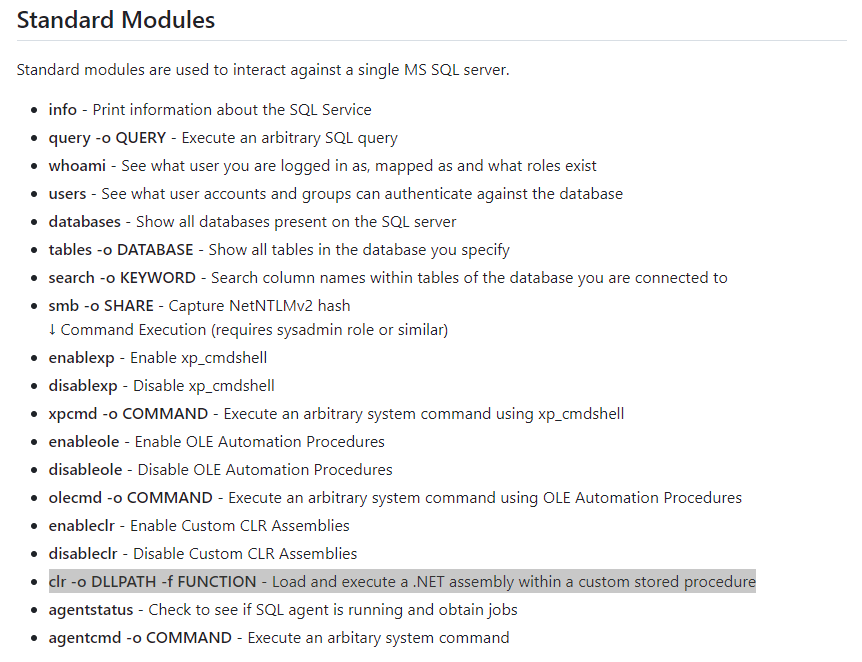Click the olecmd -o COMMAND entry
This screenshot has width=862, height=662.
pyautogui.click(x=130, y=498)
